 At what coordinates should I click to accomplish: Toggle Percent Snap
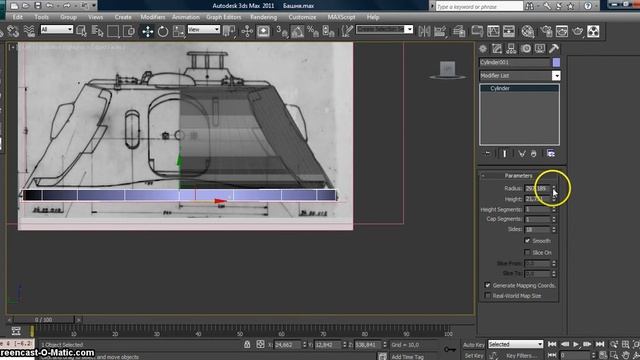click(x=313, y=31)
